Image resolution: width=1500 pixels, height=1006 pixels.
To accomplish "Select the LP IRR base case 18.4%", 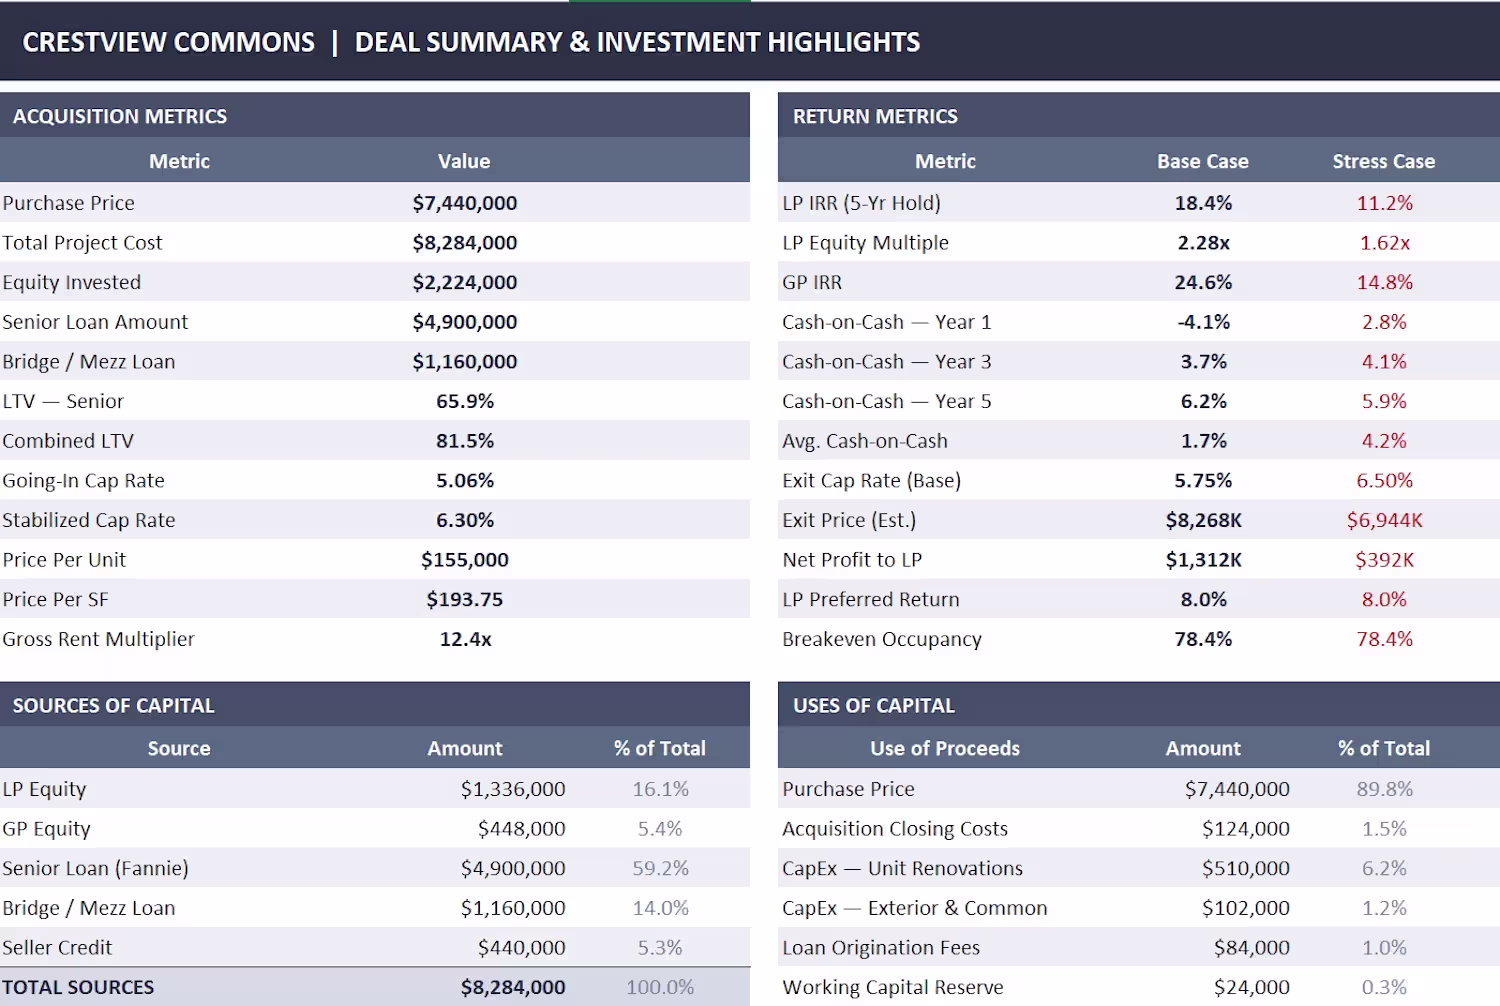I will [x=1203, y=203].
